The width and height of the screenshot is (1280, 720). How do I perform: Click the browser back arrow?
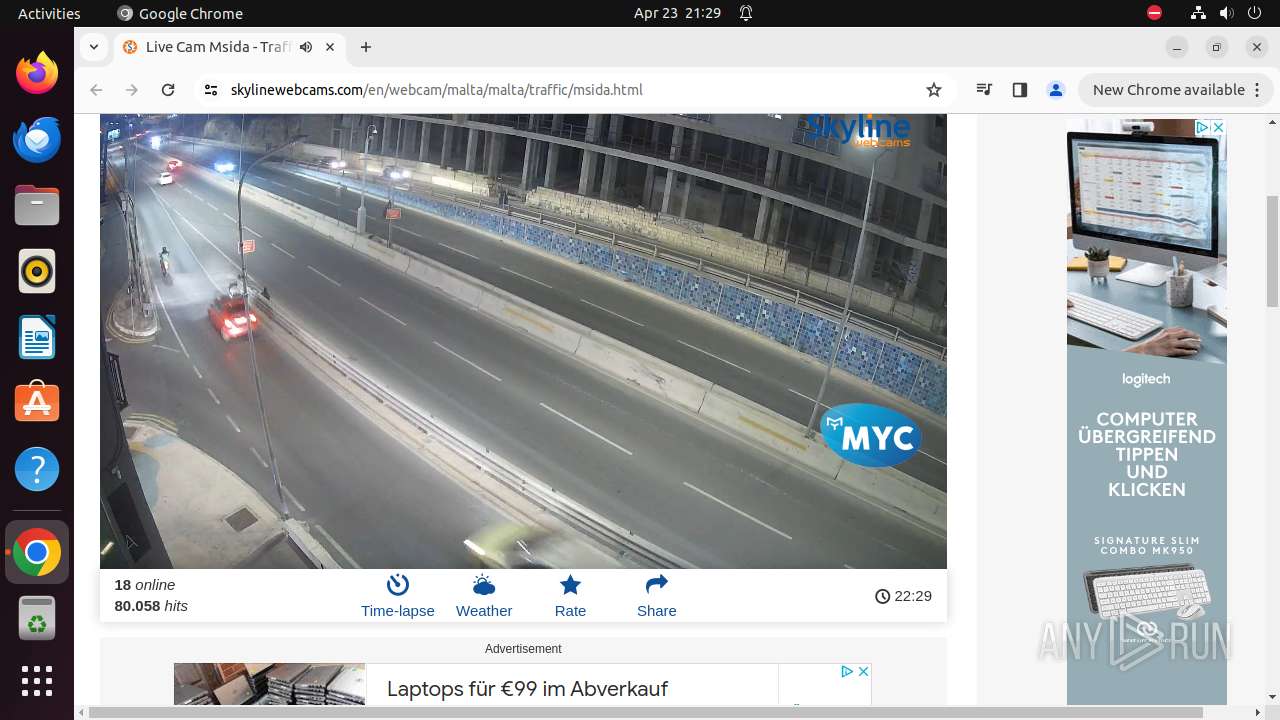coord(96,90)
